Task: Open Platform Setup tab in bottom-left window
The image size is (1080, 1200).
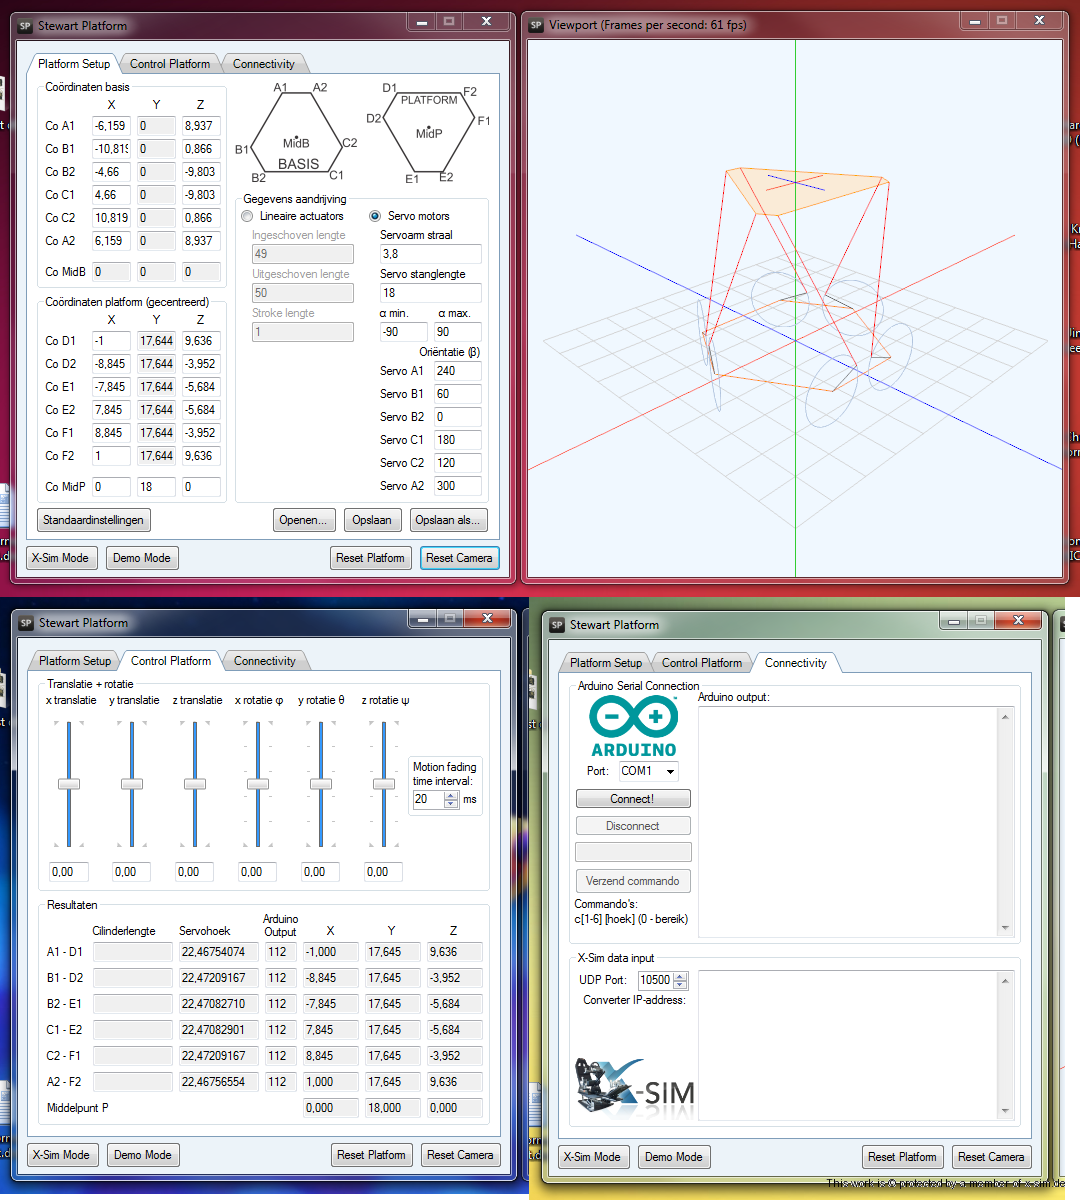Action: [75, 661]
